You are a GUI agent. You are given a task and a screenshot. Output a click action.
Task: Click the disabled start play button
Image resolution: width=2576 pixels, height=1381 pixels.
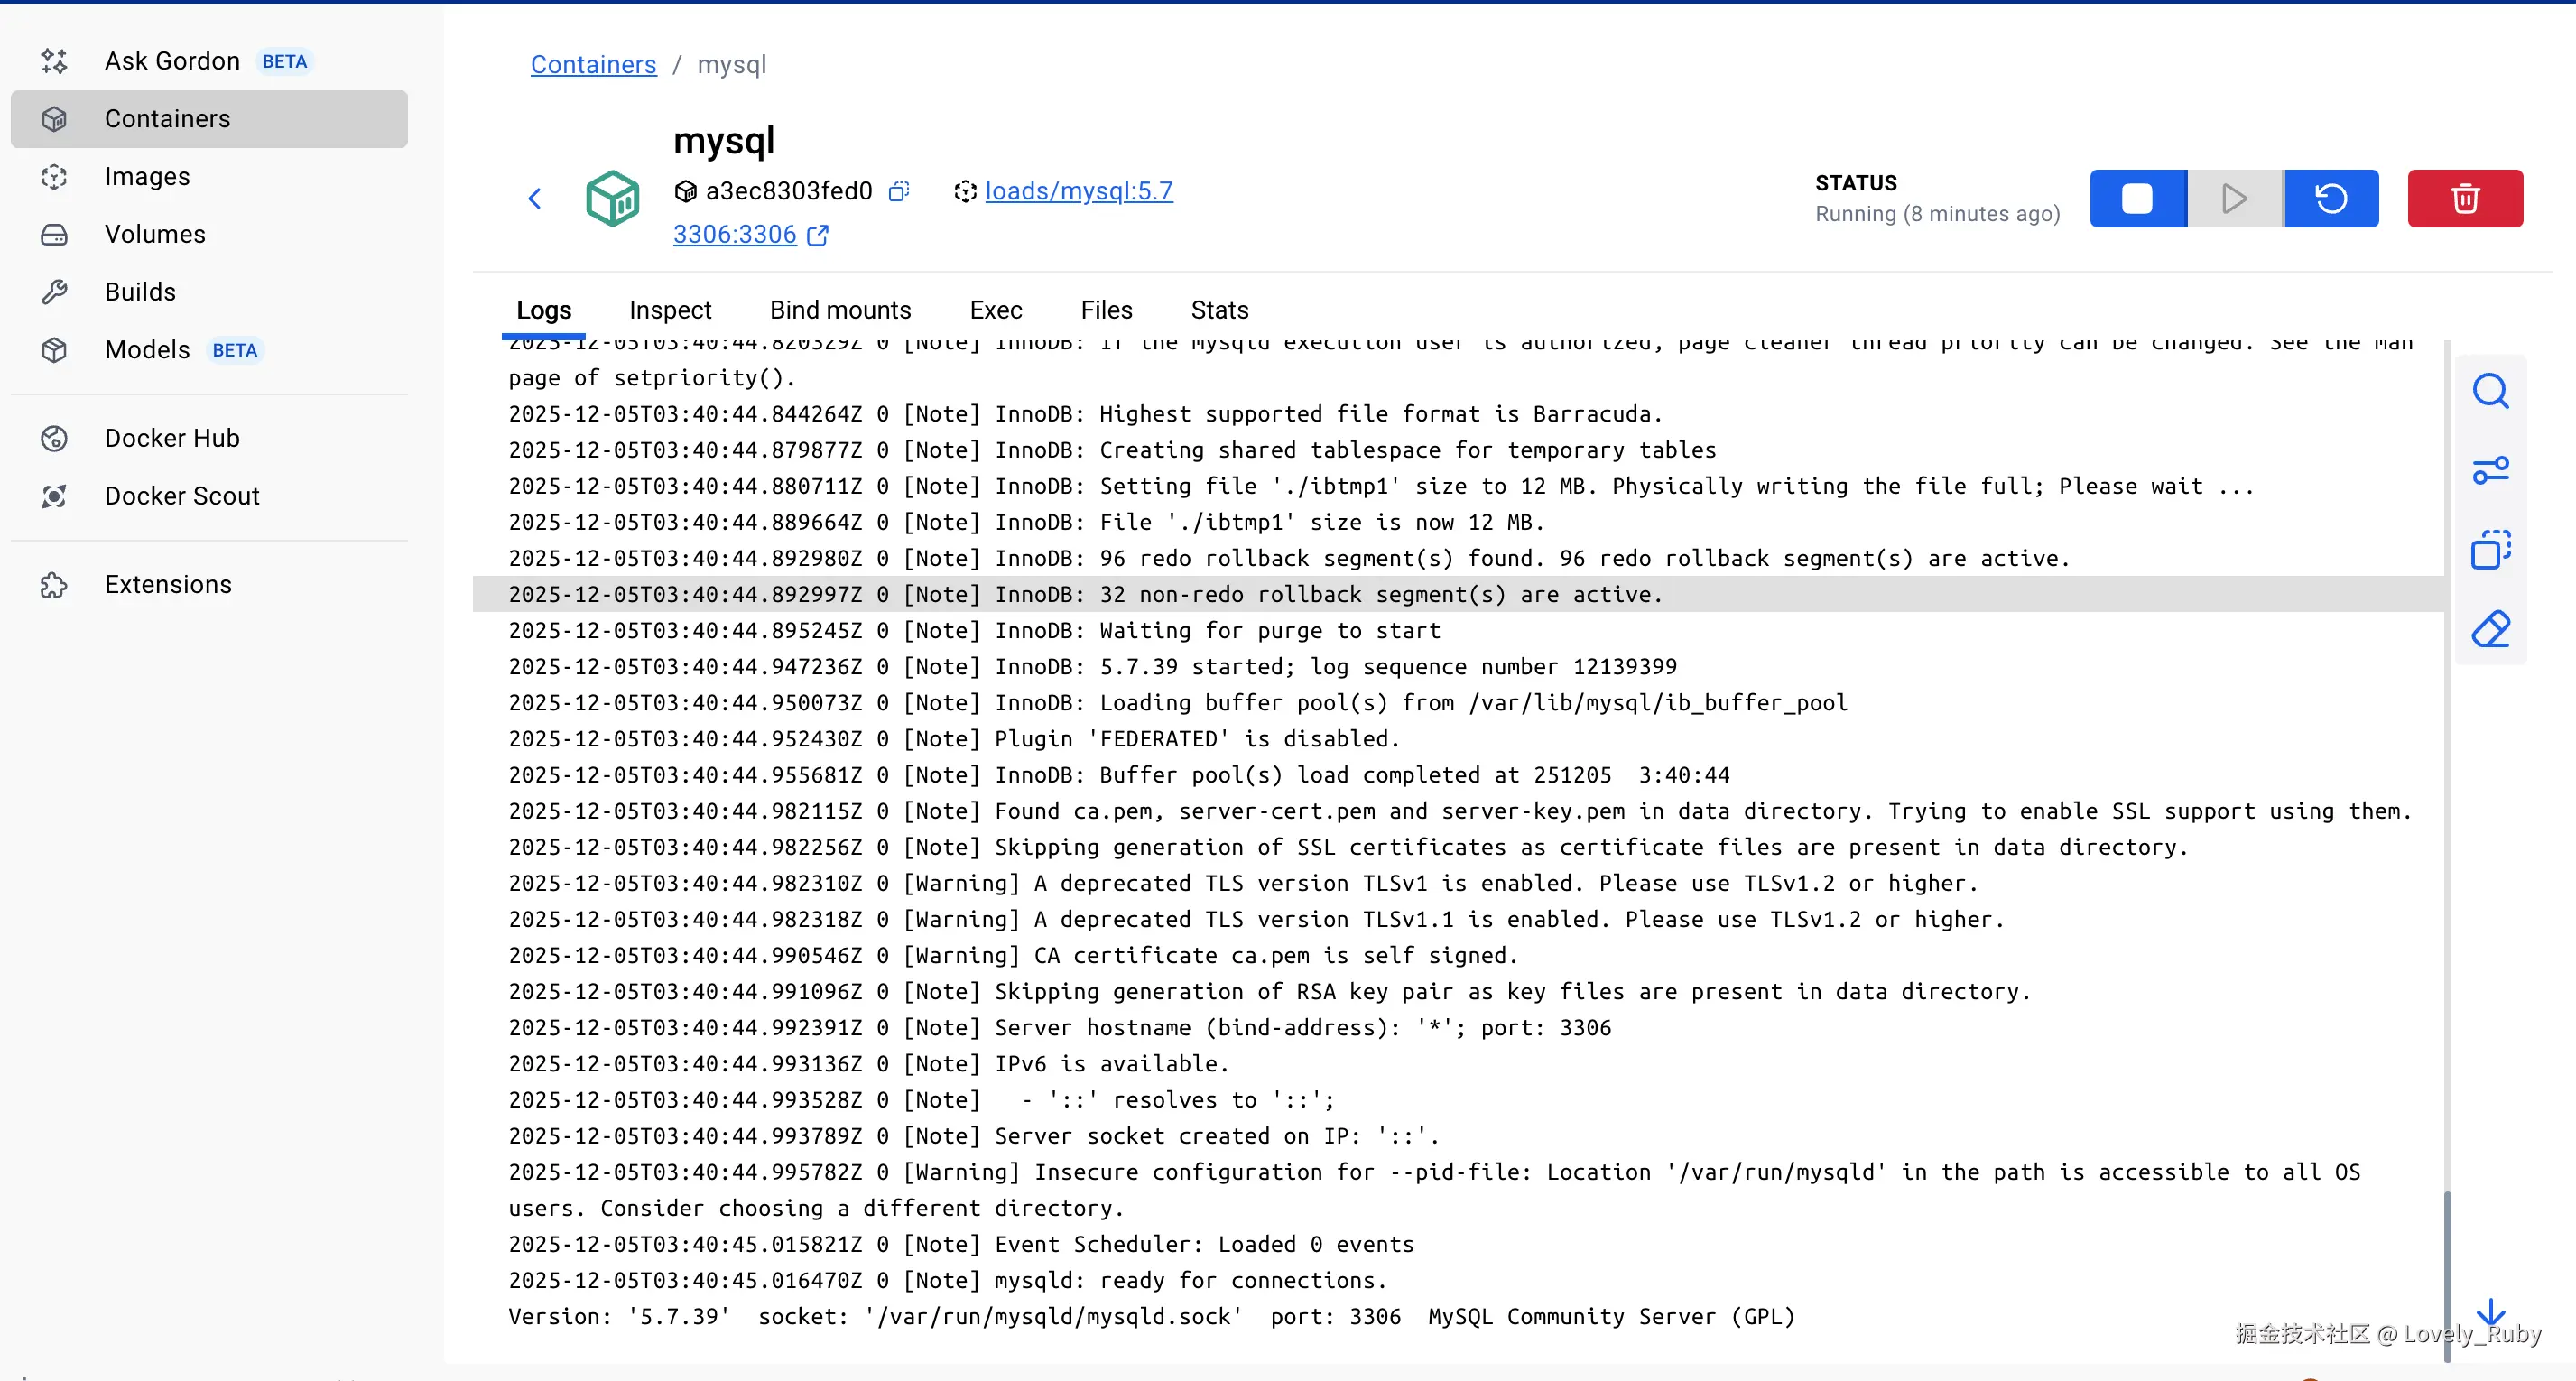(x=2234, y=198)
